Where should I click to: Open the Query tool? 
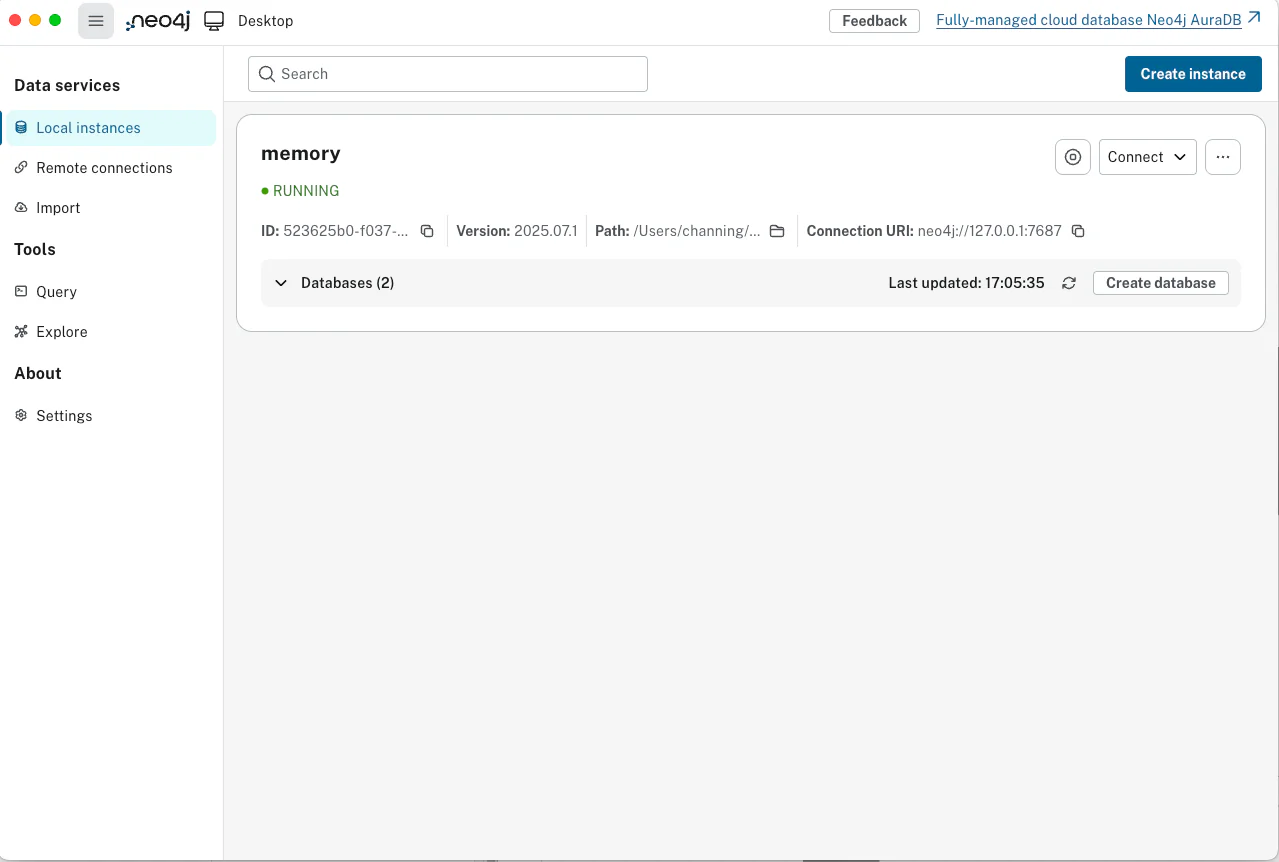click(x=56, y=292)
